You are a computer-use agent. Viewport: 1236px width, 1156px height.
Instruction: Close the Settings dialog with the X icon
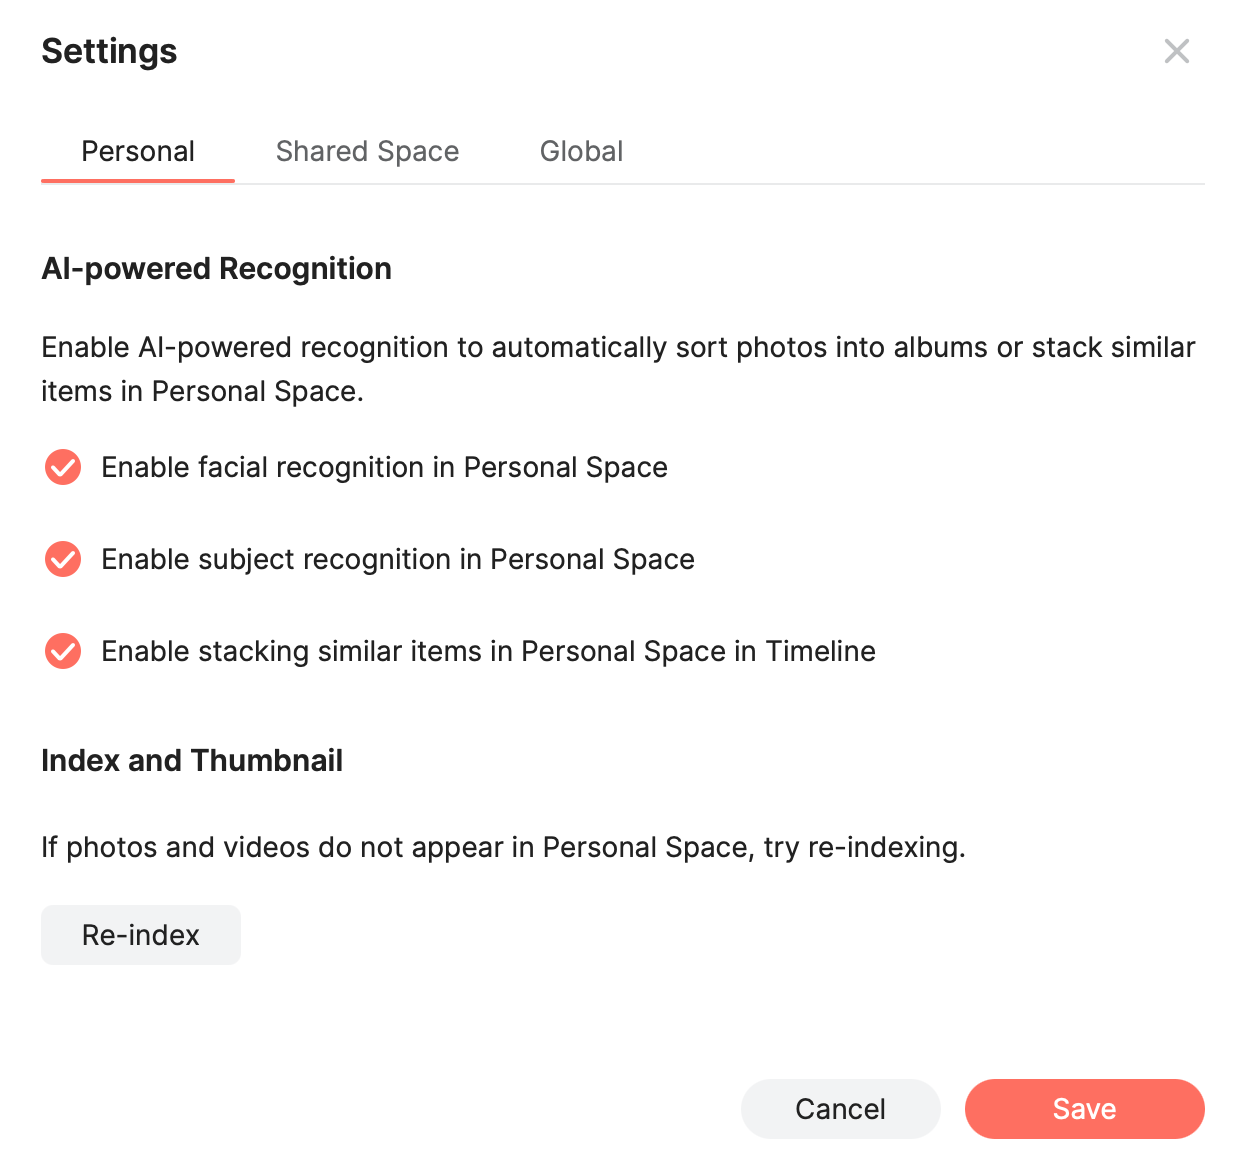(x=1176, y=51)
